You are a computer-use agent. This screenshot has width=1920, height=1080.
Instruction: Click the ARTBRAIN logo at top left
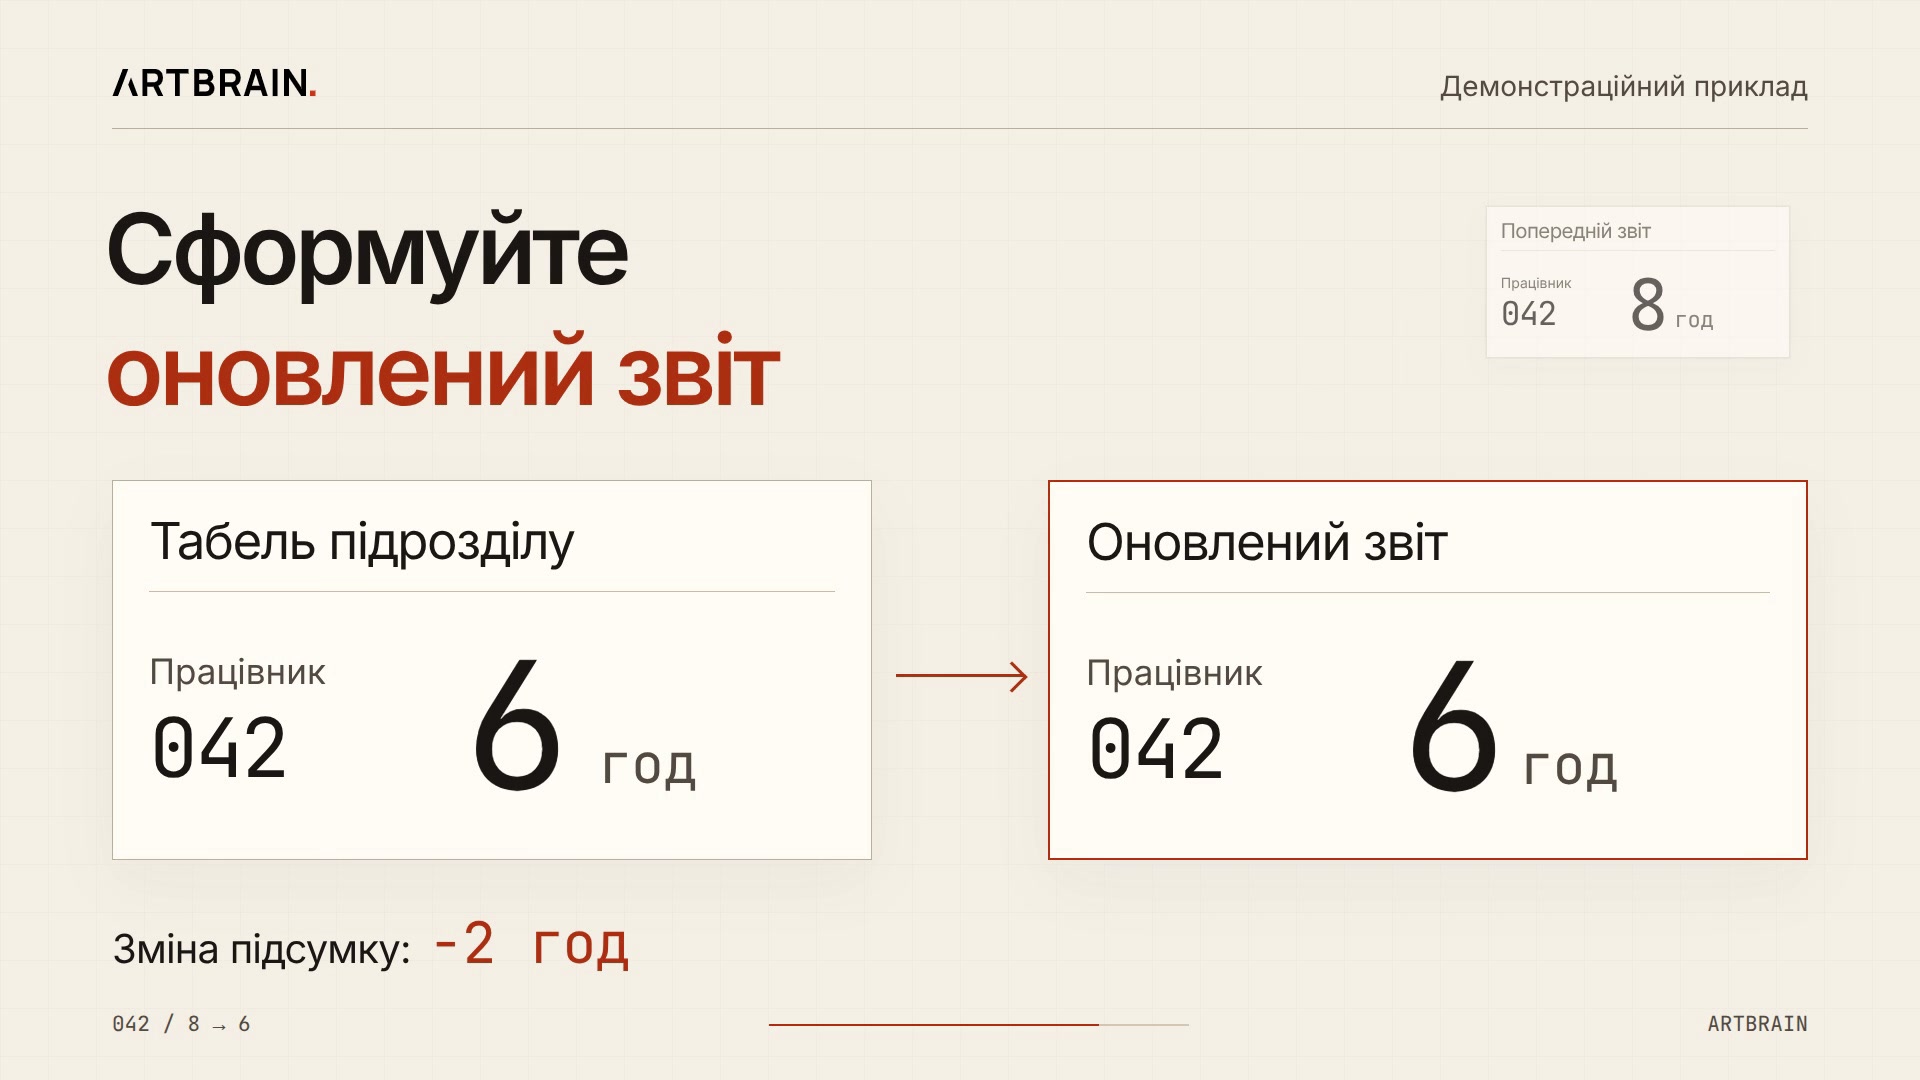215,83
